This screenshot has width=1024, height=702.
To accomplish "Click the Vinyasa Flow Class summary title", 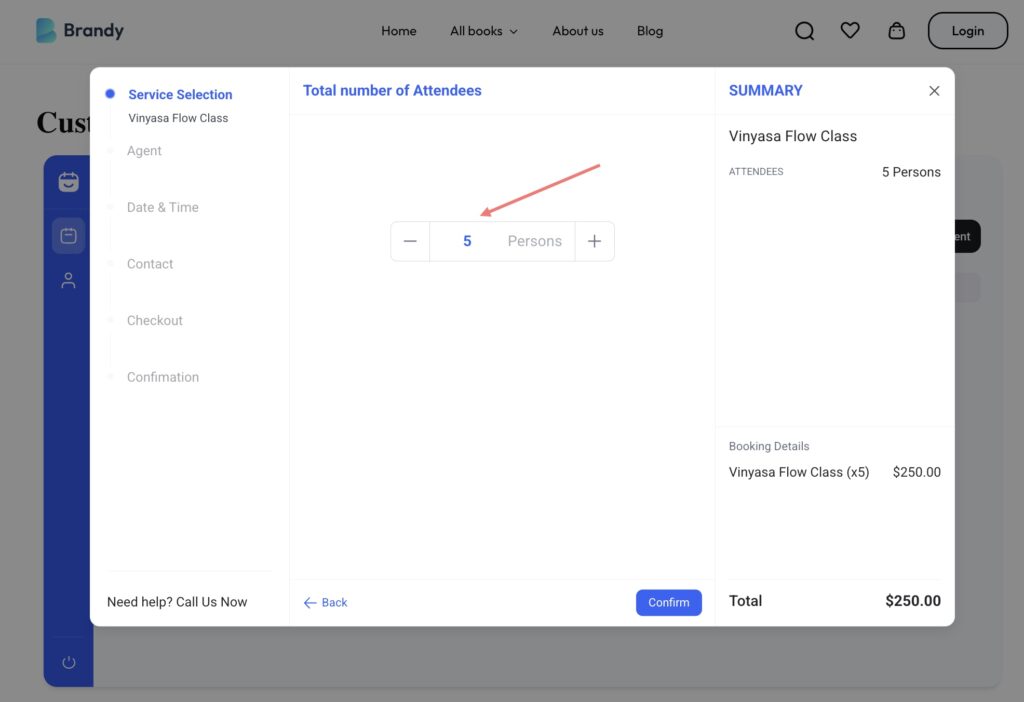I will pos(793,136).
